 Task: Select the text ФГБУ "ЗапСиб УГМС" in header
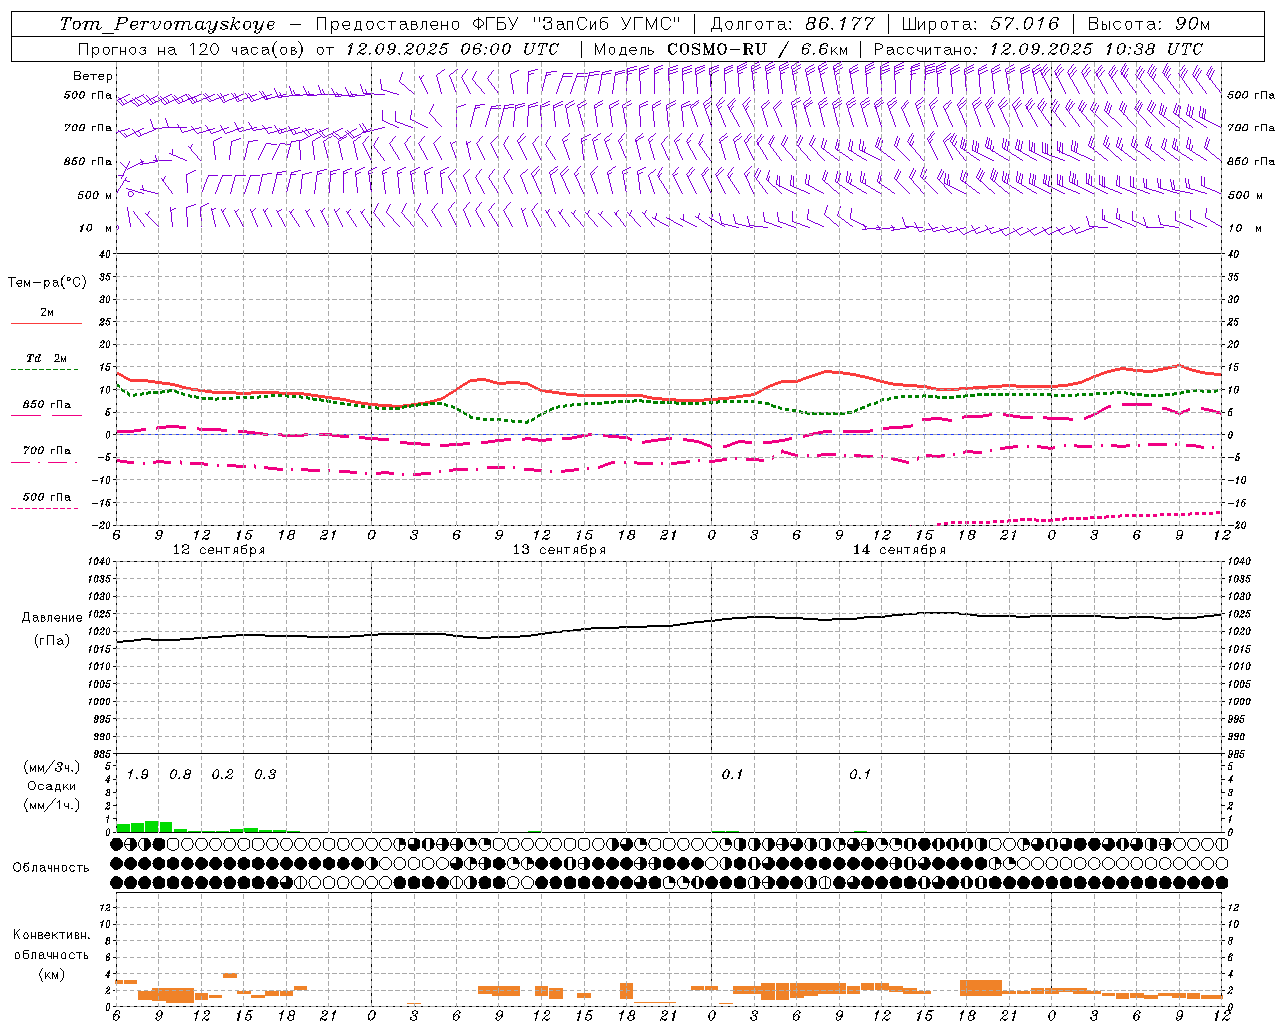tap(576, 24)
